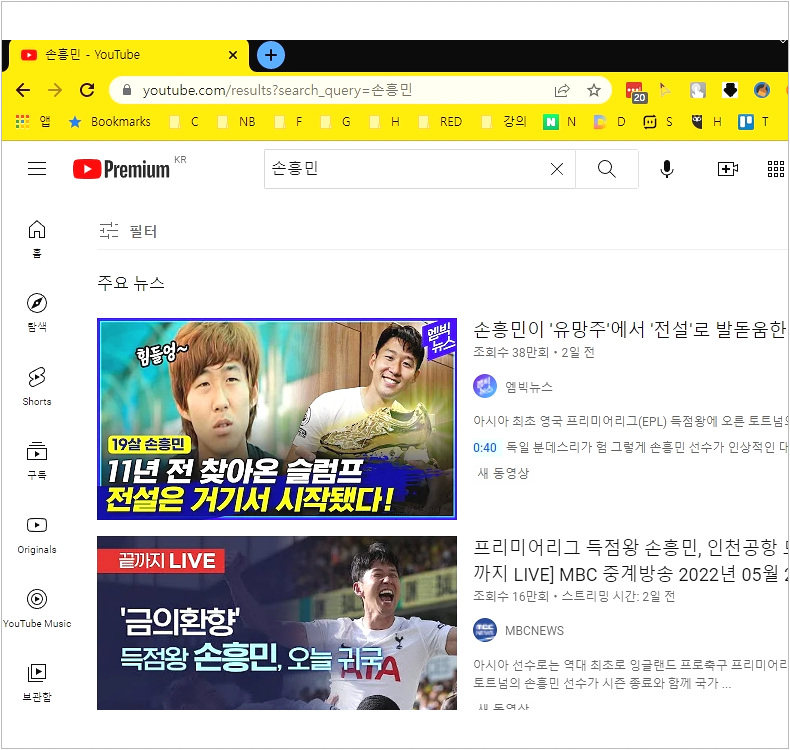
Task: Clear the search query with the X
Action: point(557,169)
